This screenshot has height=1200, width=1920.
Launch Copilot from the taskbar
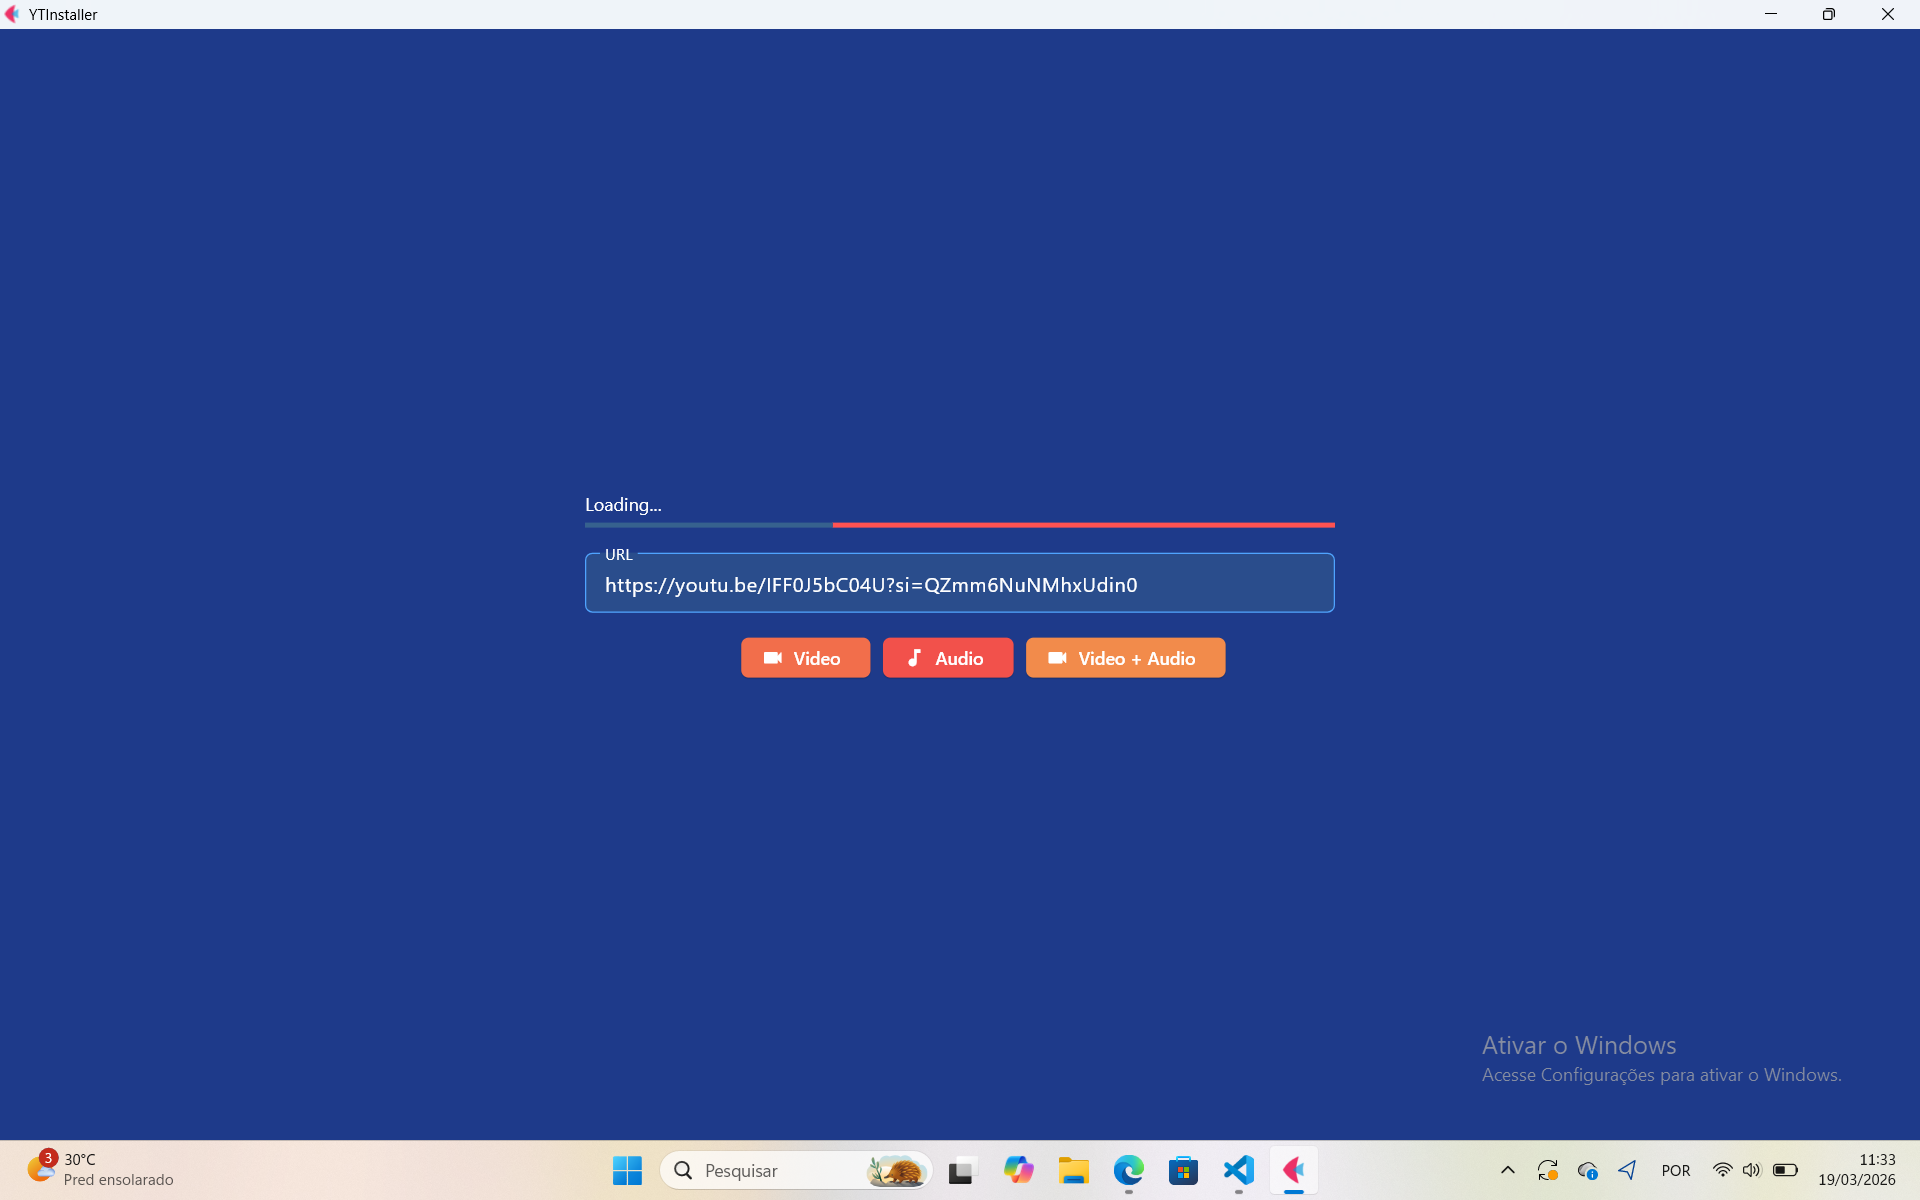point(1018,1170)
